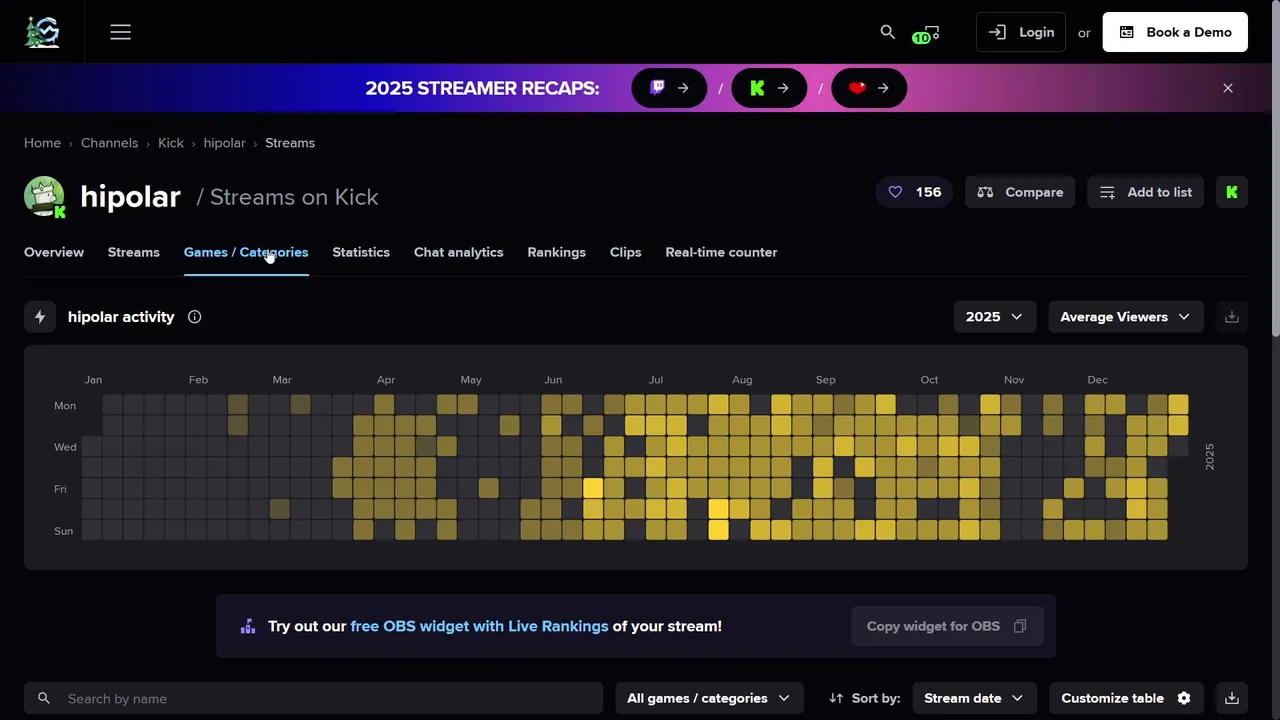Viewport: 1280px width, 720px height.
Task: Click Add to list button
Action: coord(1145,192)
